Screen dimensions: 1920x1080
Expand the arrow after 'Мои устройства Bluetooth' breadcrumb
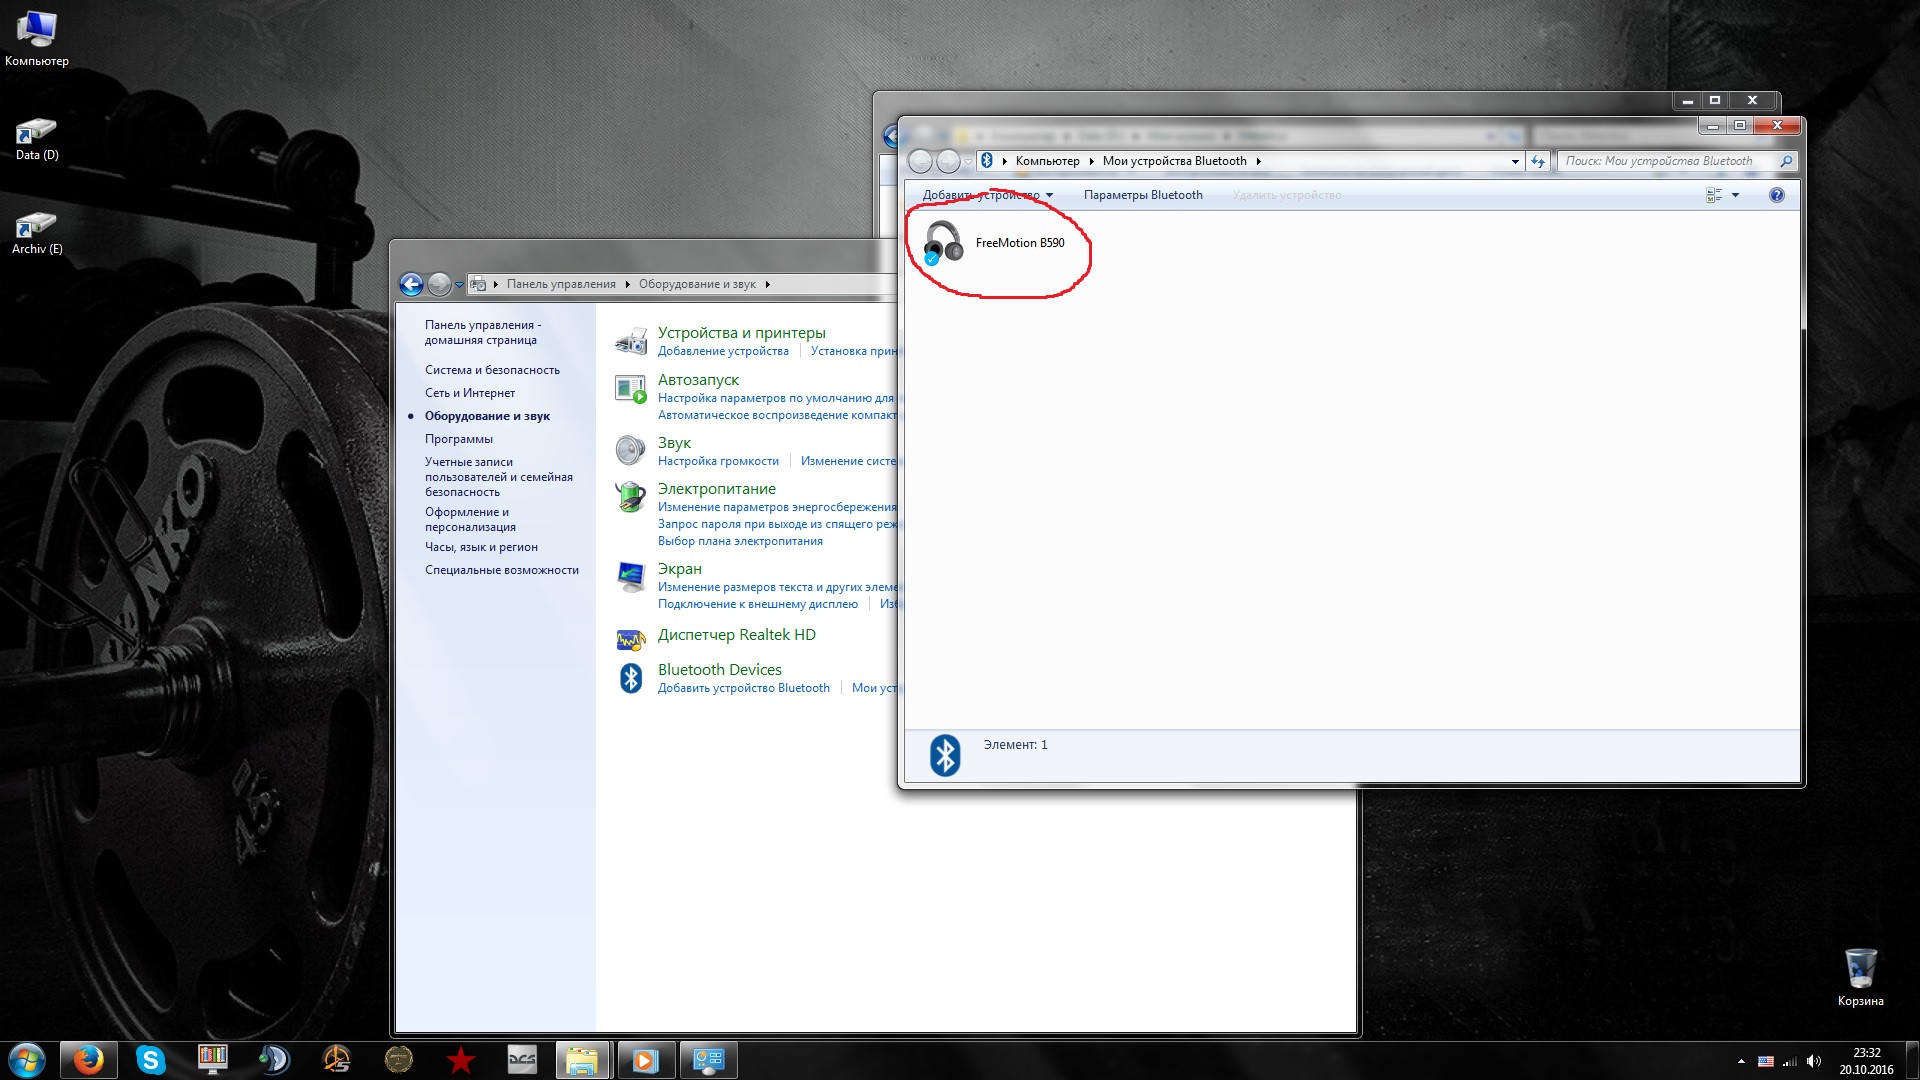tap(1258, 161)
